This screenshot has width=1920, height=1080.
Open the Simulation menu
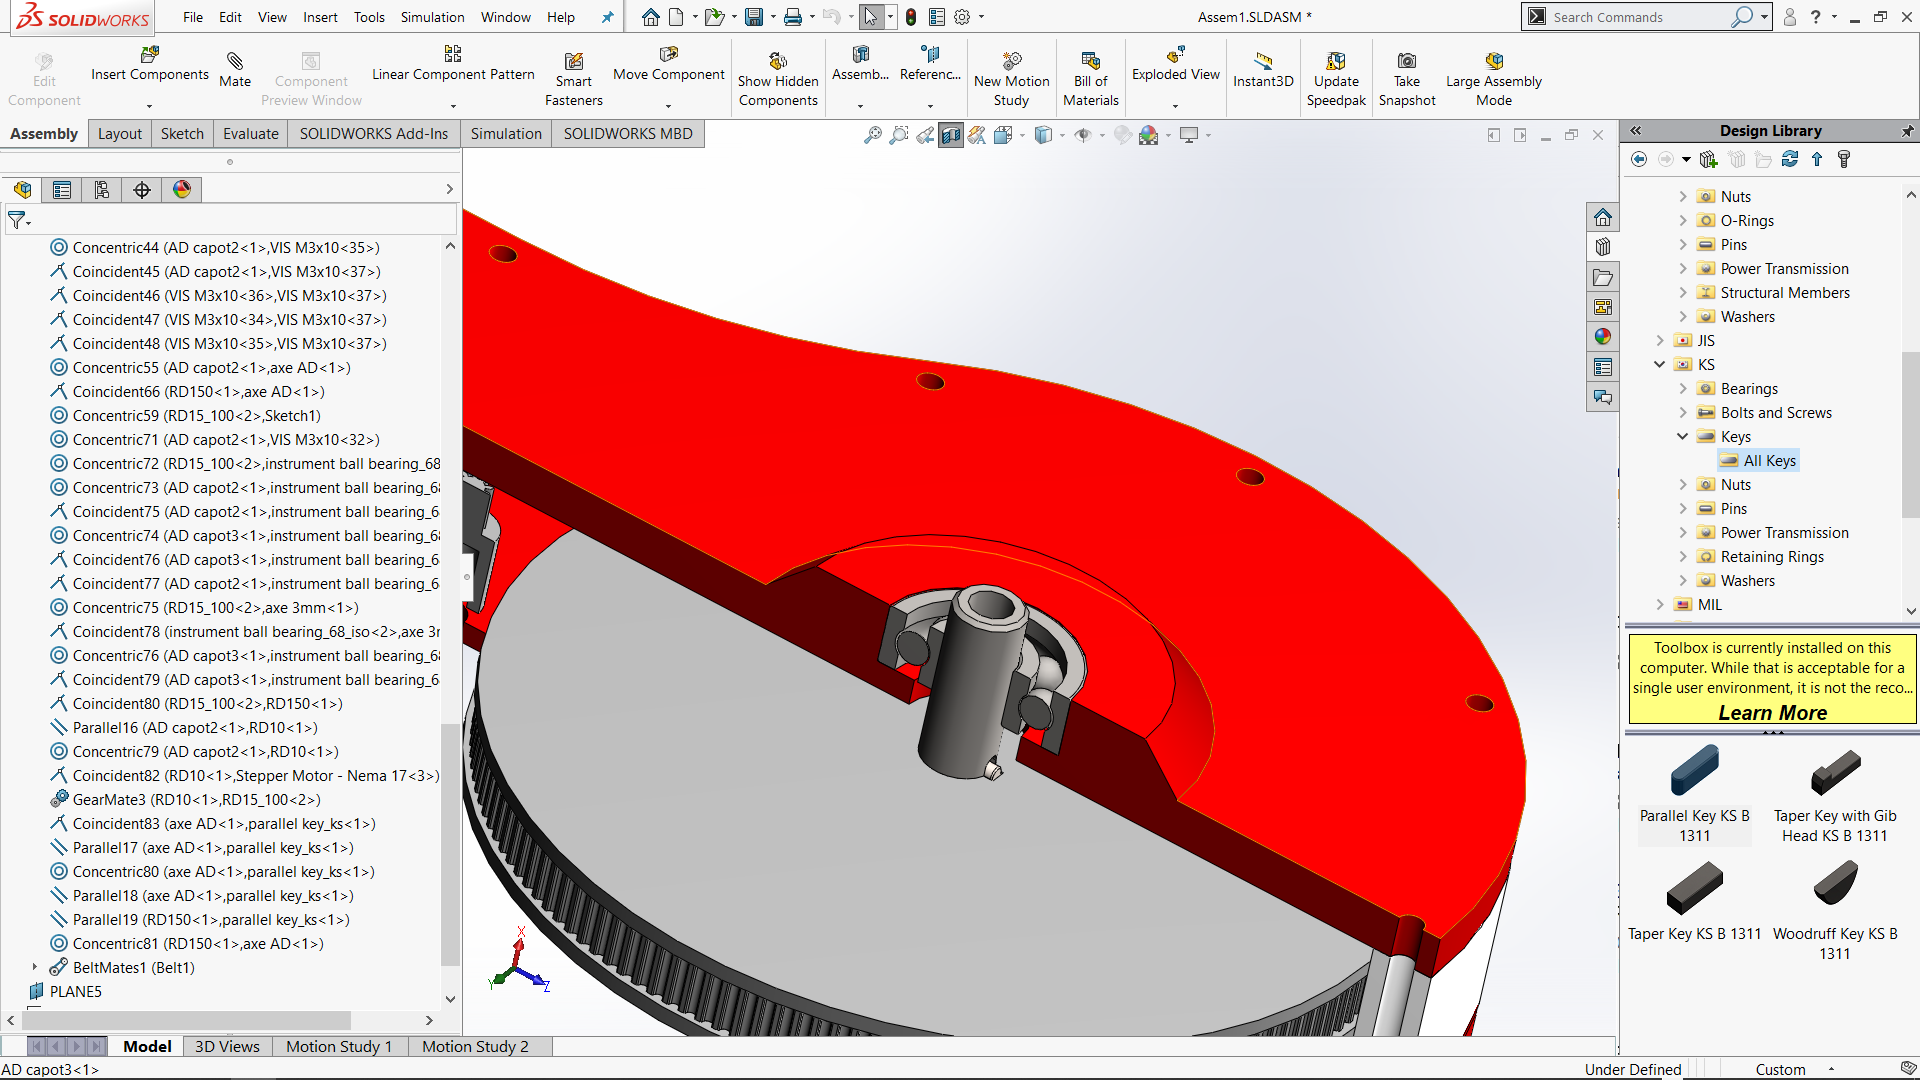pos(432,17)
